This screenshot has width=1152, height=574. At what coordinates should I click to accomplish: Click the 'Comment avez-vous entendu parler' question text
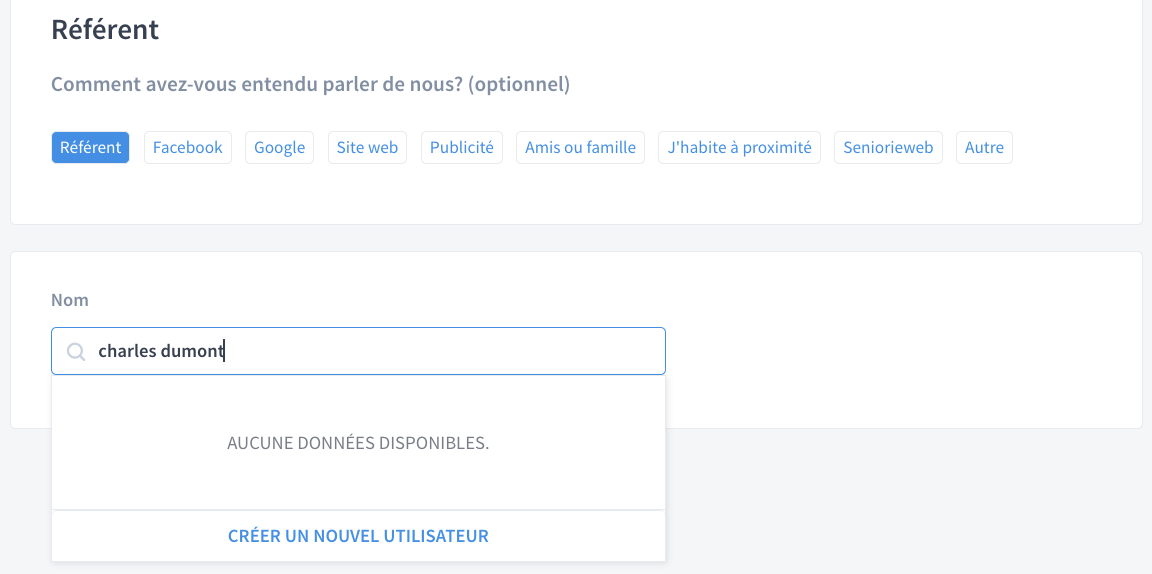click(x=310, y=85)
